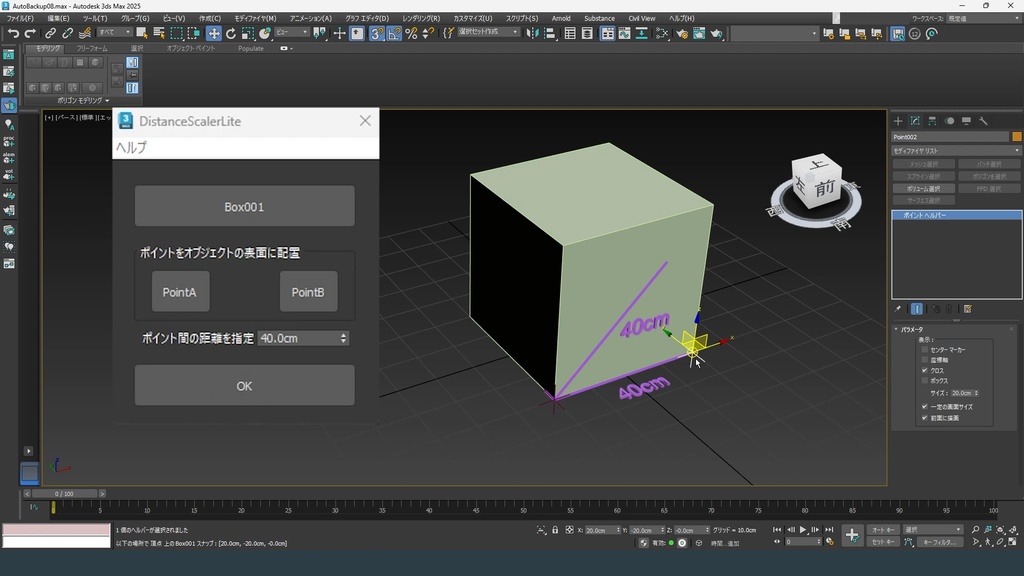1024x576 pixels.
Task: Enable the ボックス checkbox
Action: tap(924, 381)
